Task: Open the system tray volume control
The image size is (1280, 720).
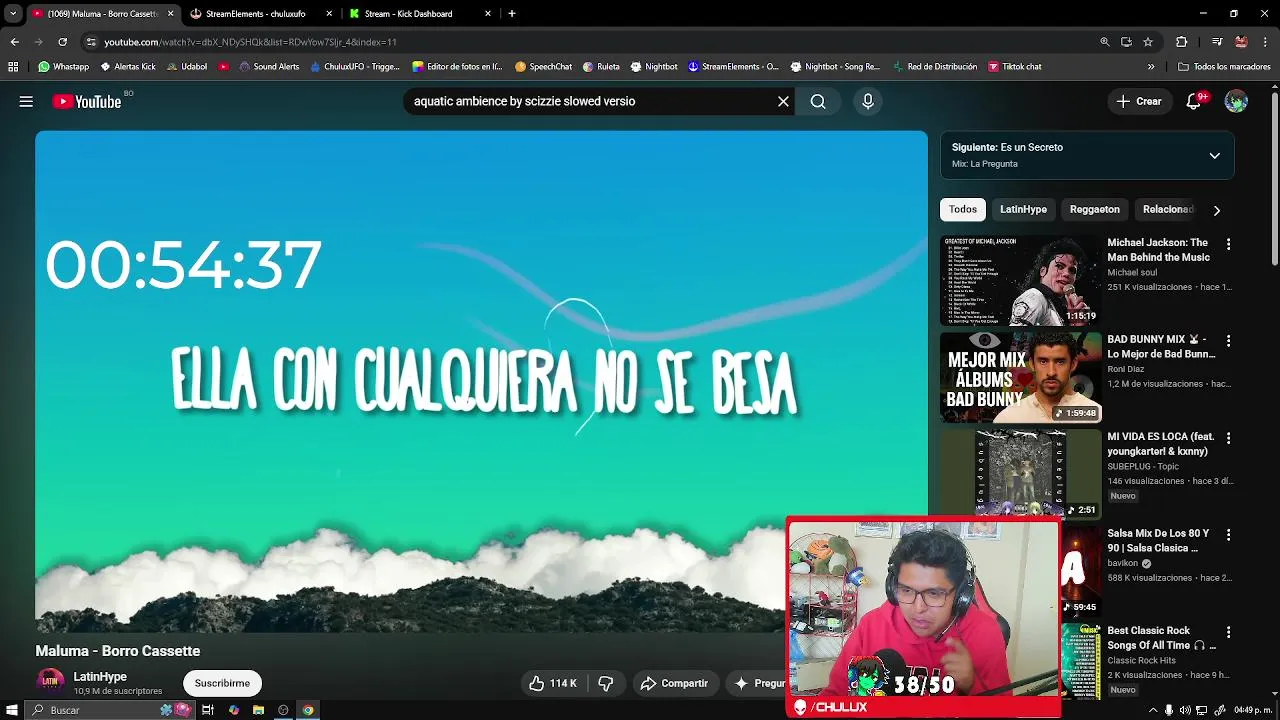Action: coord(1185,710)
